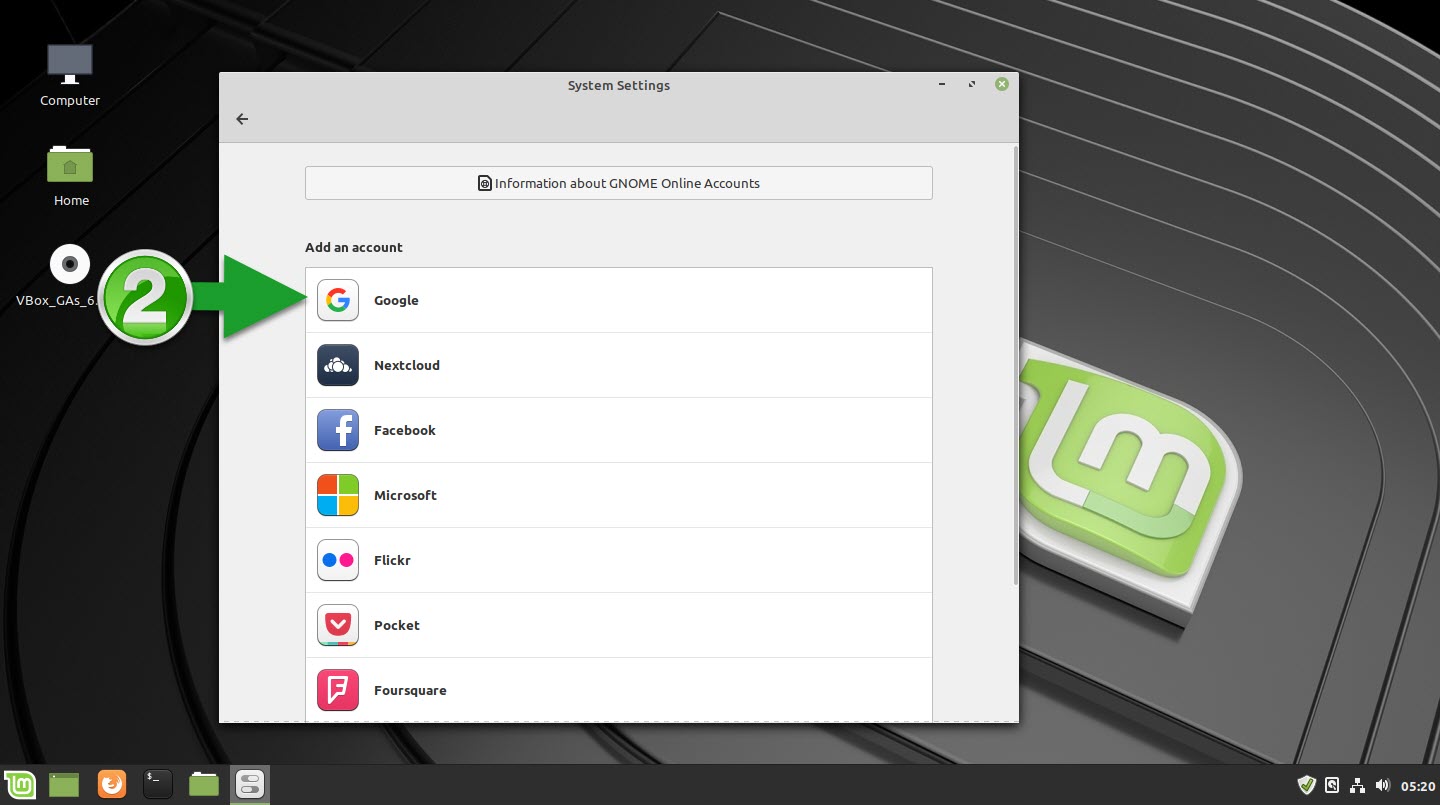Open the clock showing 05:20
Viewport: 1440px width, 805px height.
pos(1418,787)
